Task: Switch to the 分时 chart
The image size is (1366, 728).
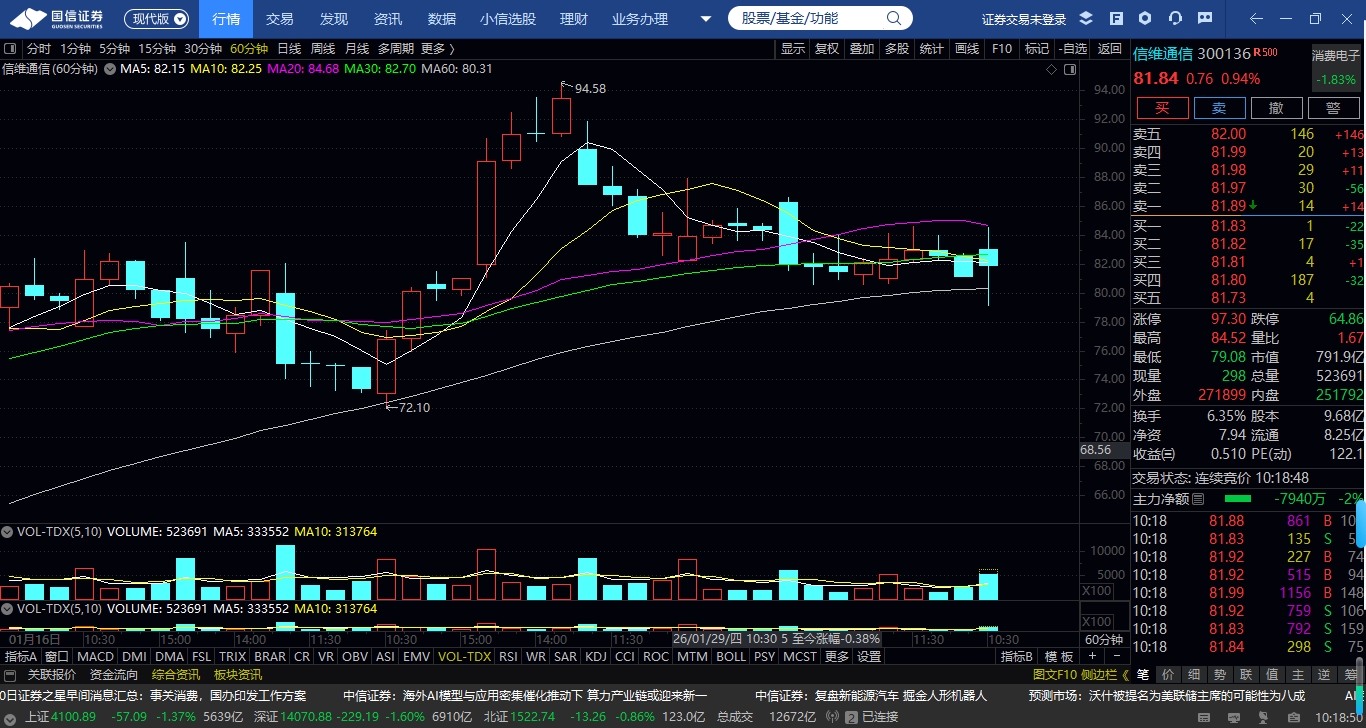Action: click(x=39, y=48)
